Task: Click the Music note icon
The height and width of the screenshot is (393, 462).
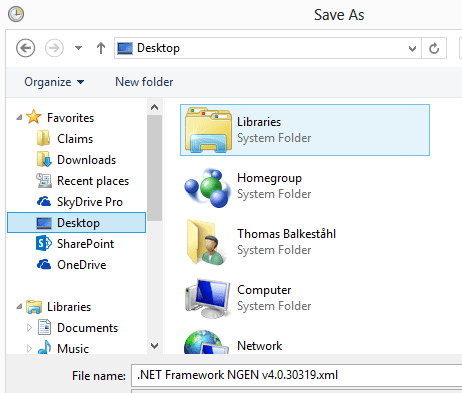Action: click(x=44, y=347)
